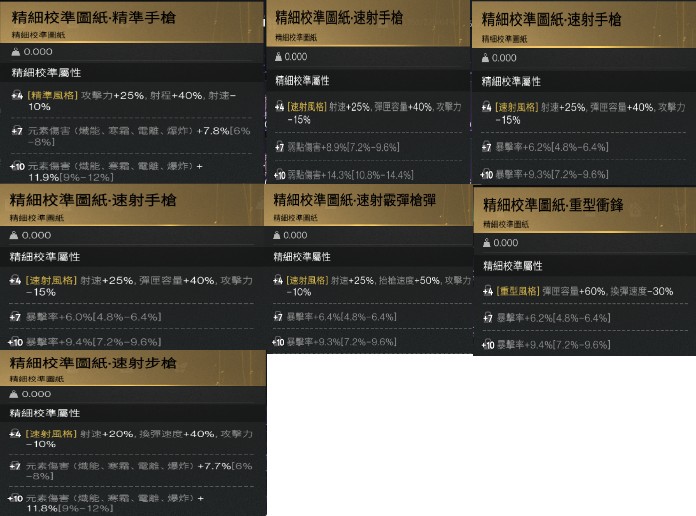
Task: Click the 0.000 weight value in 速射霰彈槍彈 card
Action: (x=295, y=235)
